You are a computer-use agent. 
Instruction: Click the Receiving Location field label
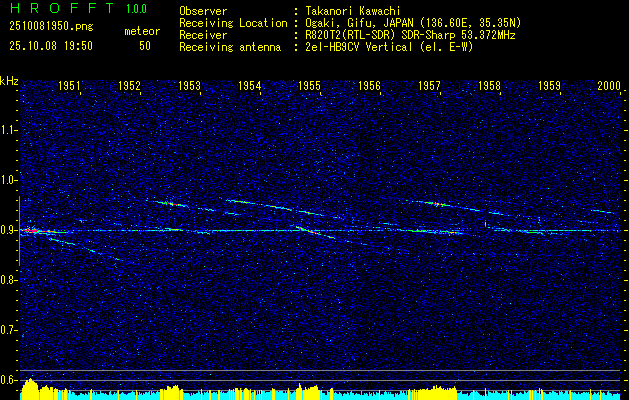tap(233, 23)
